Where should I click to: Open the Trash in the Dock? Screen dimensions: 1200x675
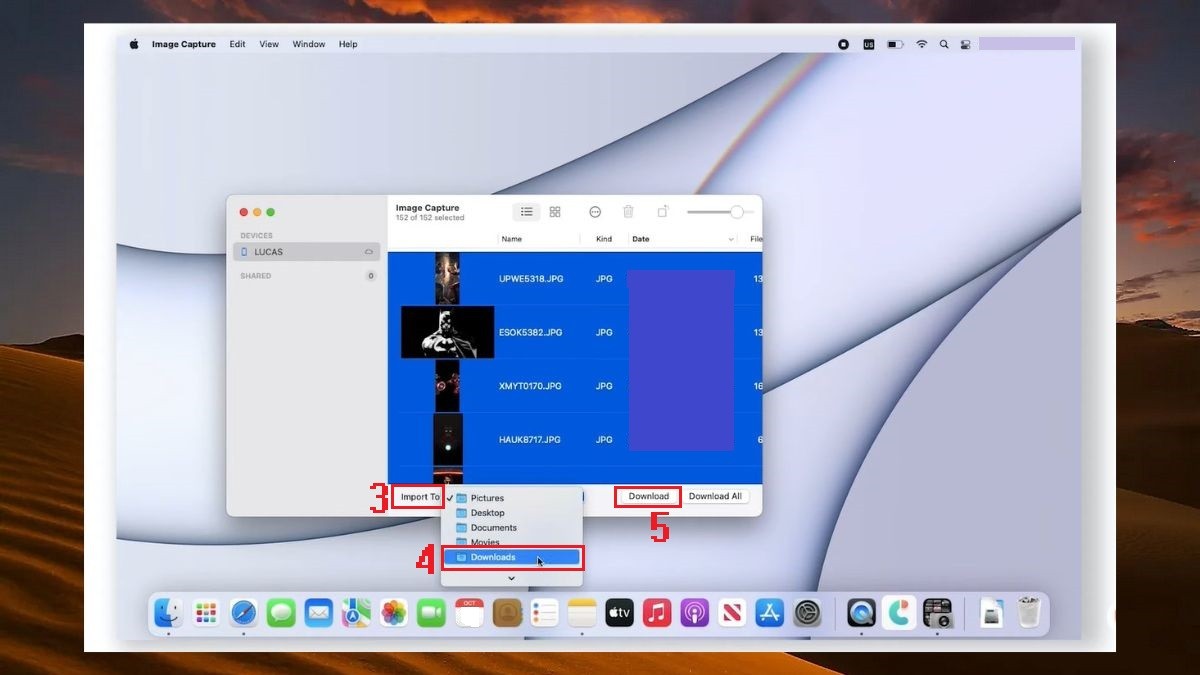pos(1029,612)
